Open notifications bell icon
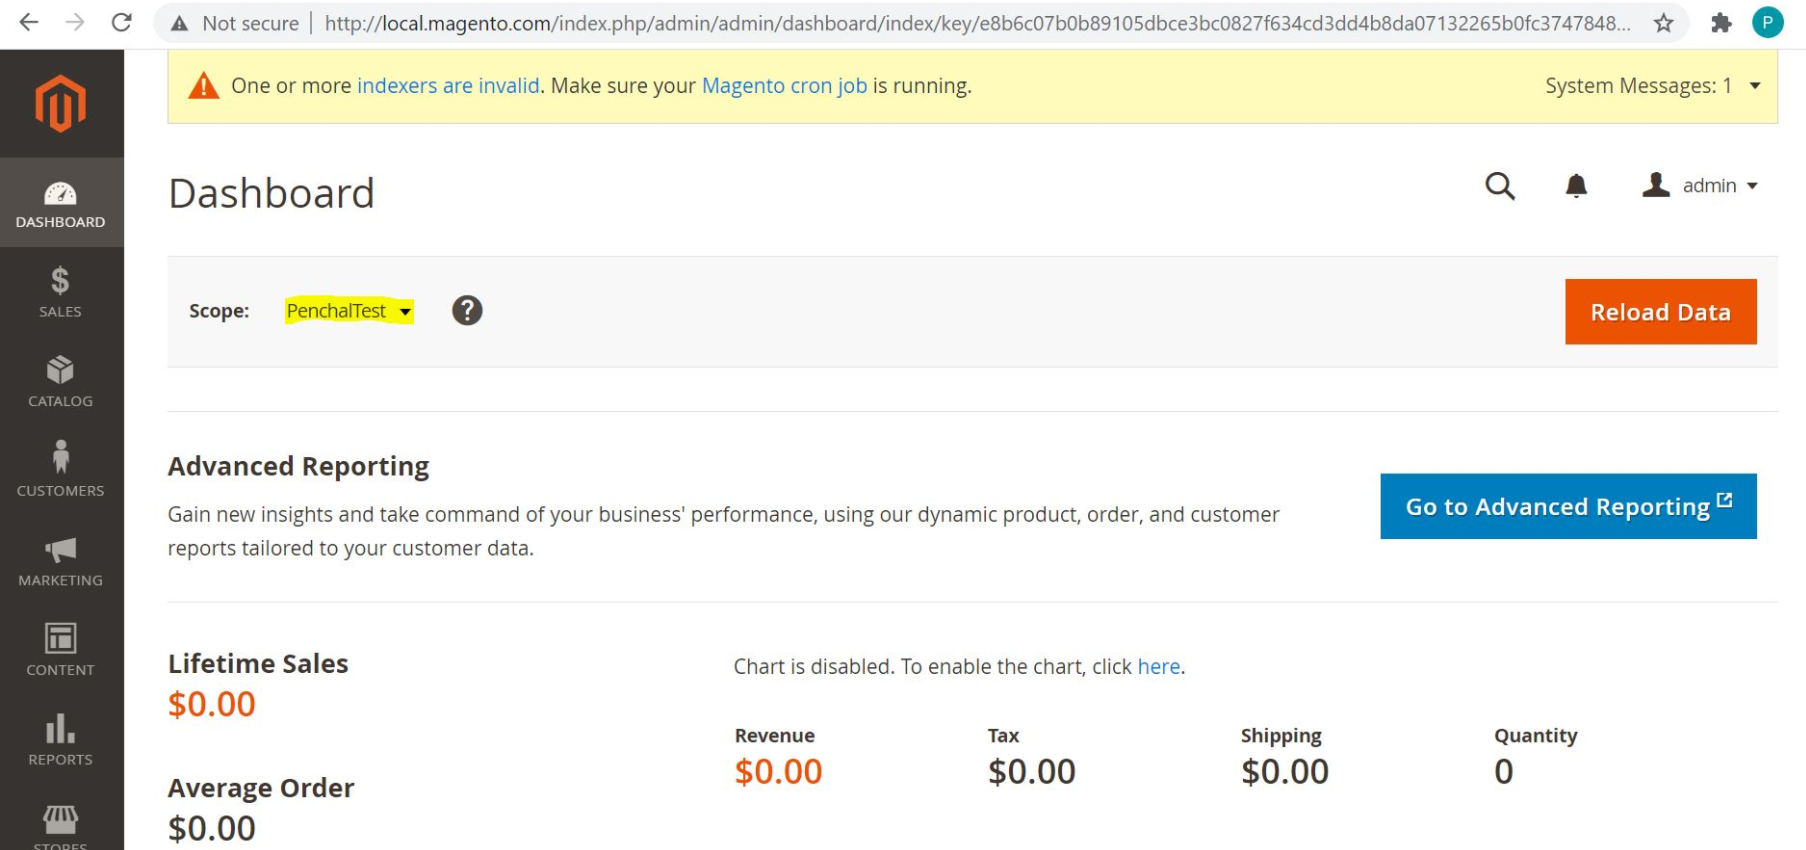This screenshot has height=850, width=1806. (1576, 186)
